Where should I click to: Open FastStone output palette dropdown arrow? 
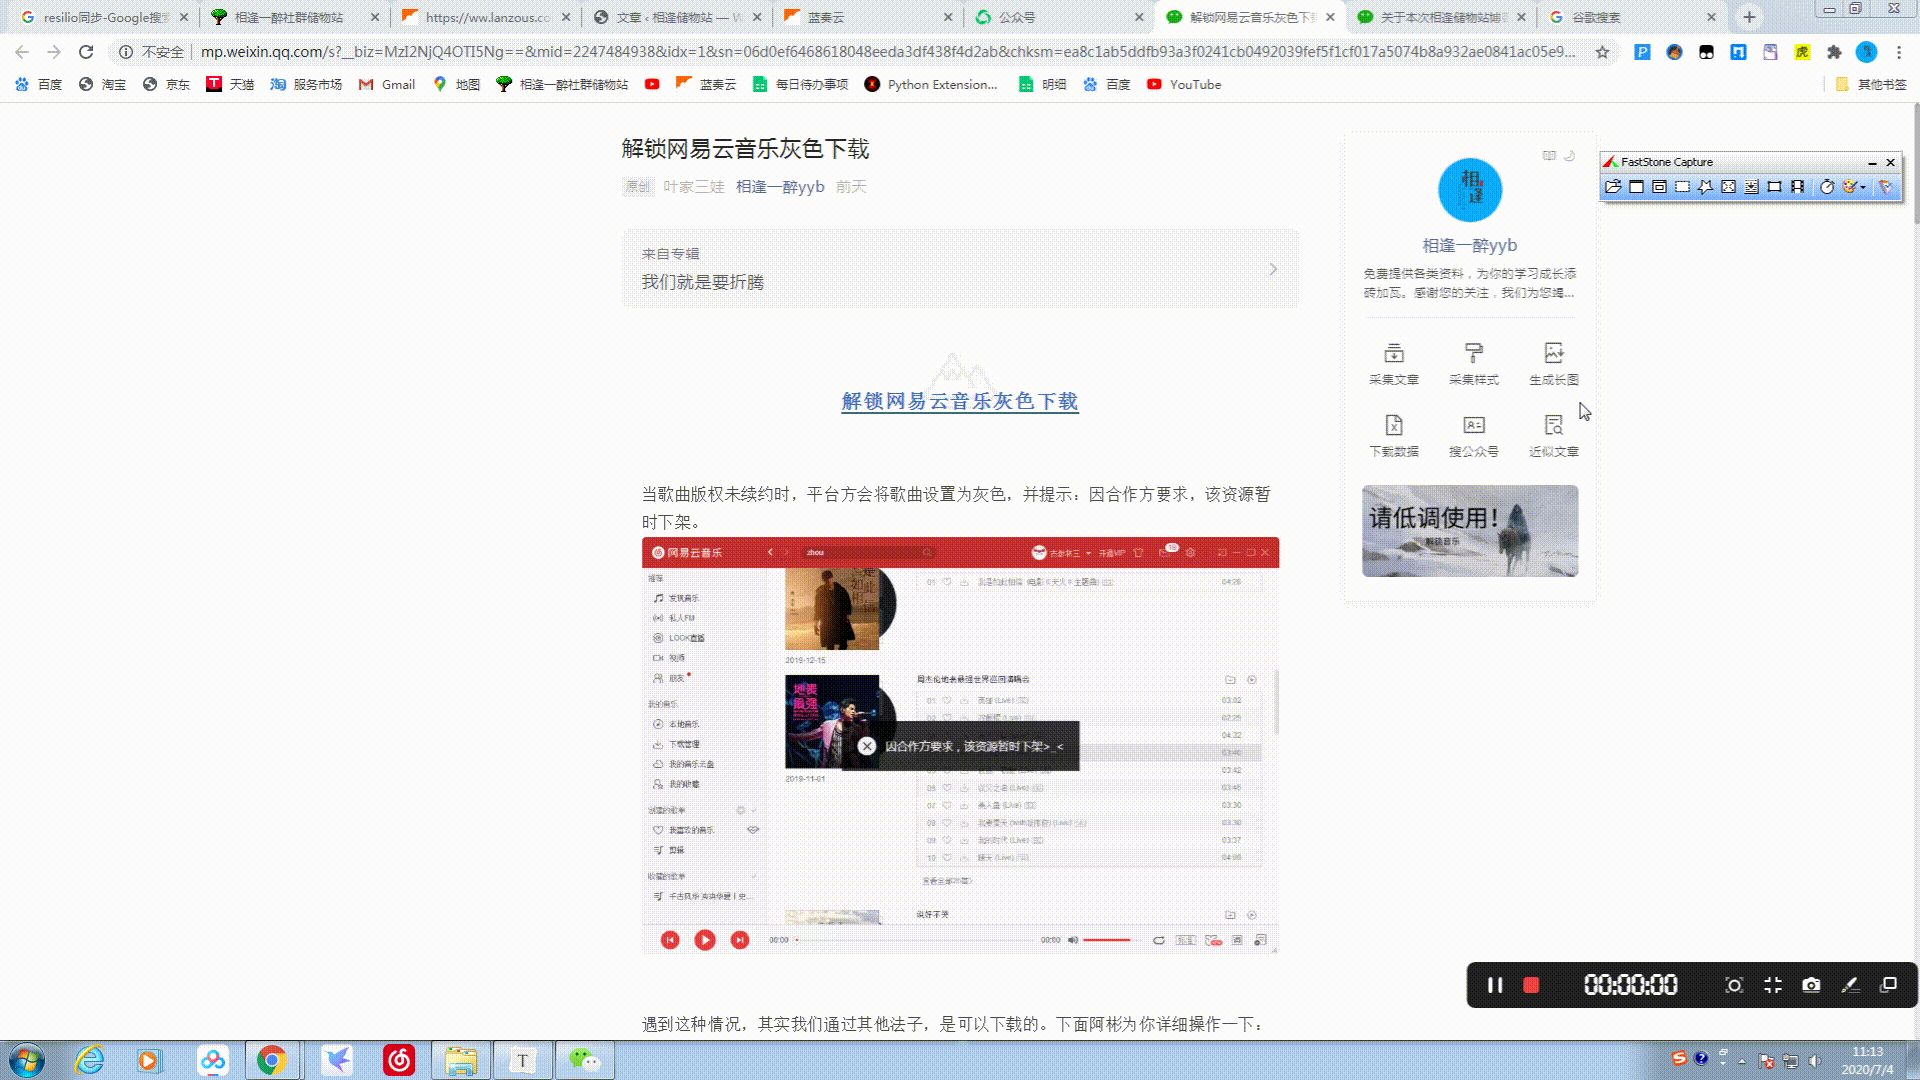(1863, 187)
